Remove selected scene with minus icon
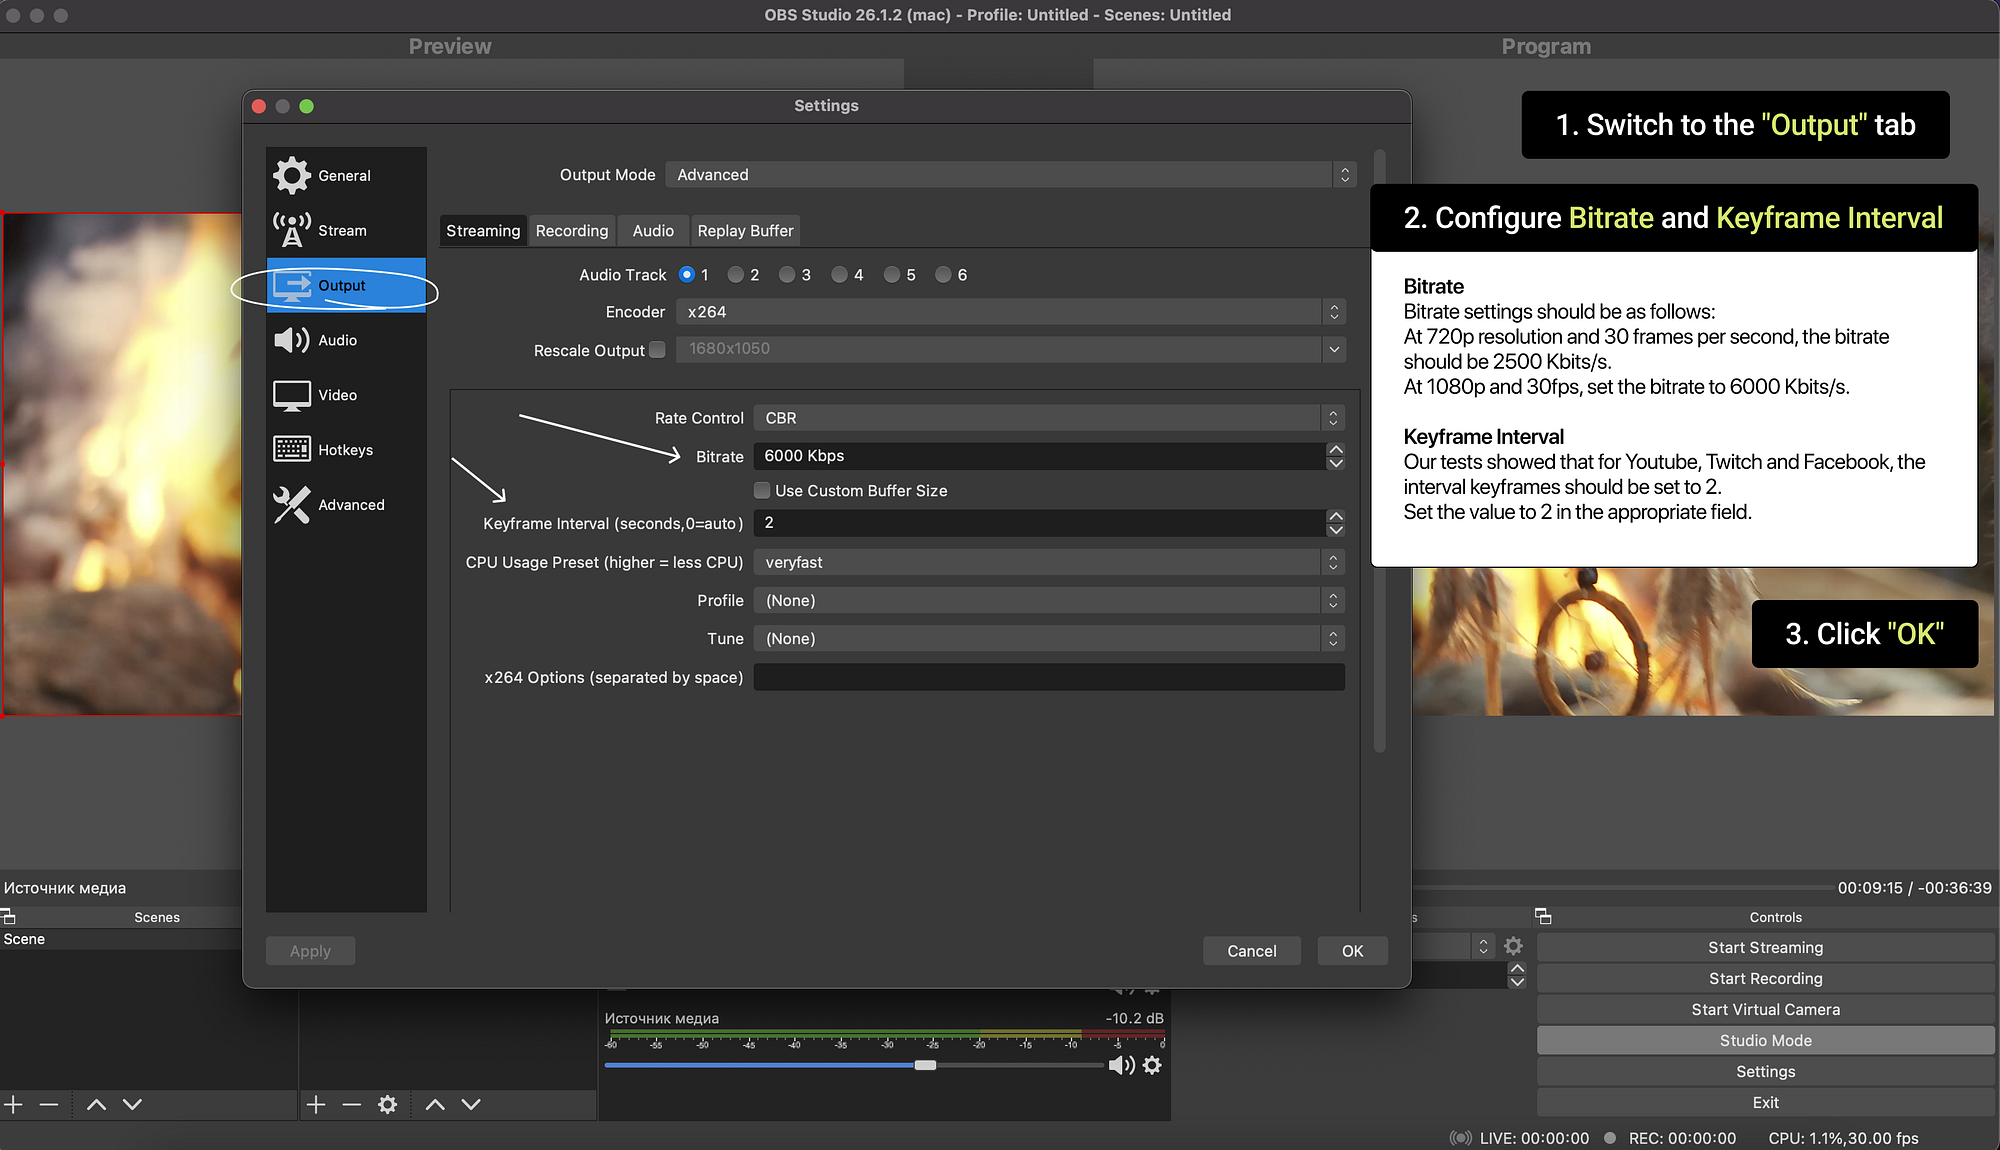Screen dimensions: 2000x1150 [49, 1104]
